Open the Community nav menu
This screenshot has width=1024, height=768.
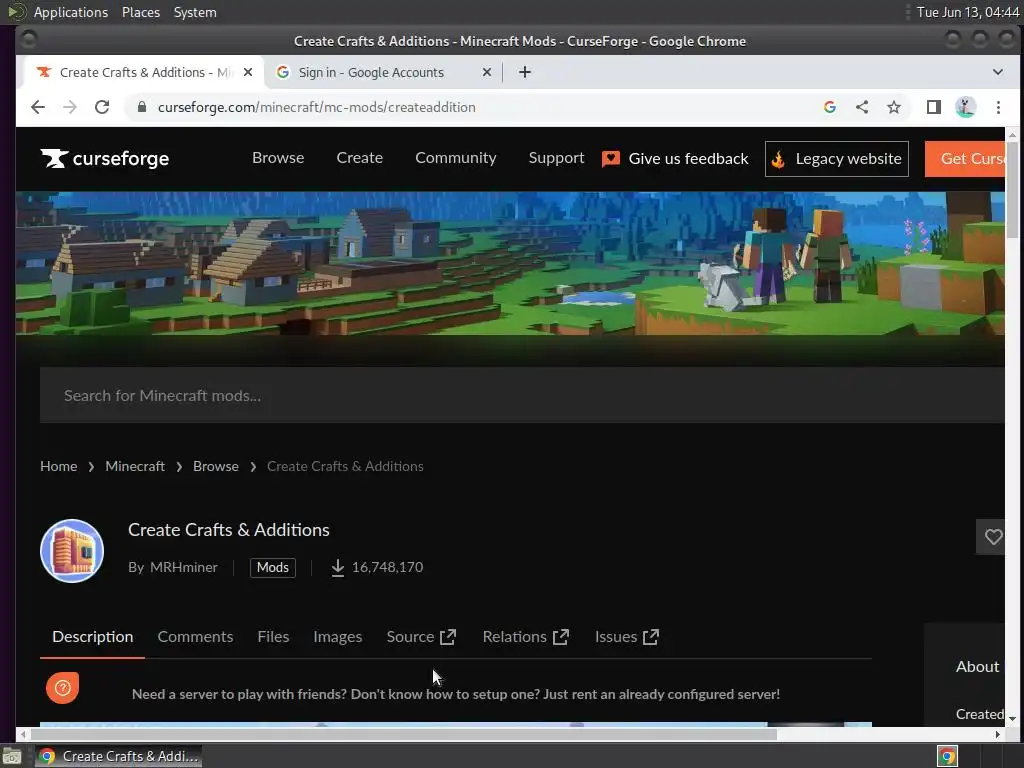coord(456,158)
